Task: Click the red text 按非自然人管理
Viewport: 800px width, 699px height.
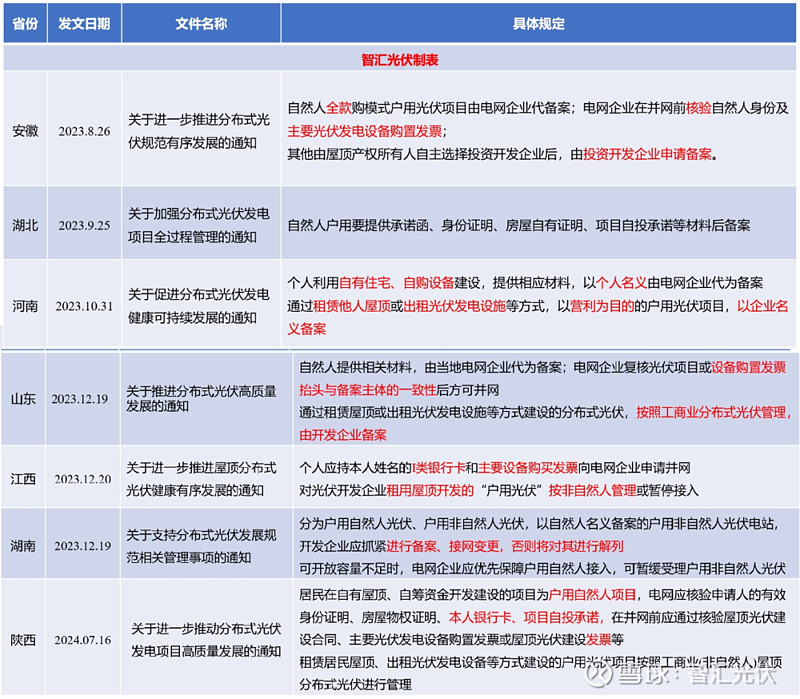Action: click(592, 490)
